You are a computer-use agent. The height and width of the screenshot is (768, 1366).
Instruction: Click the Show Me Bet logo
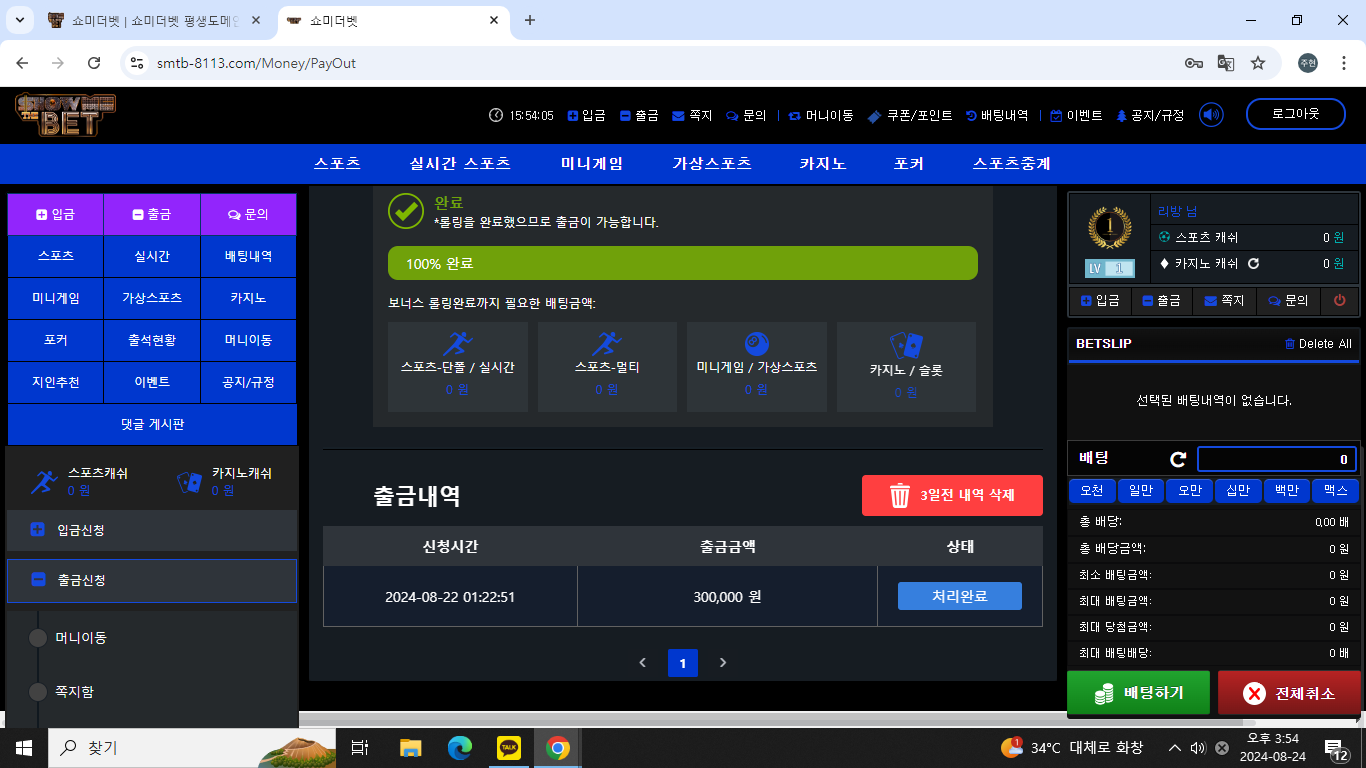tap(65, 115)
